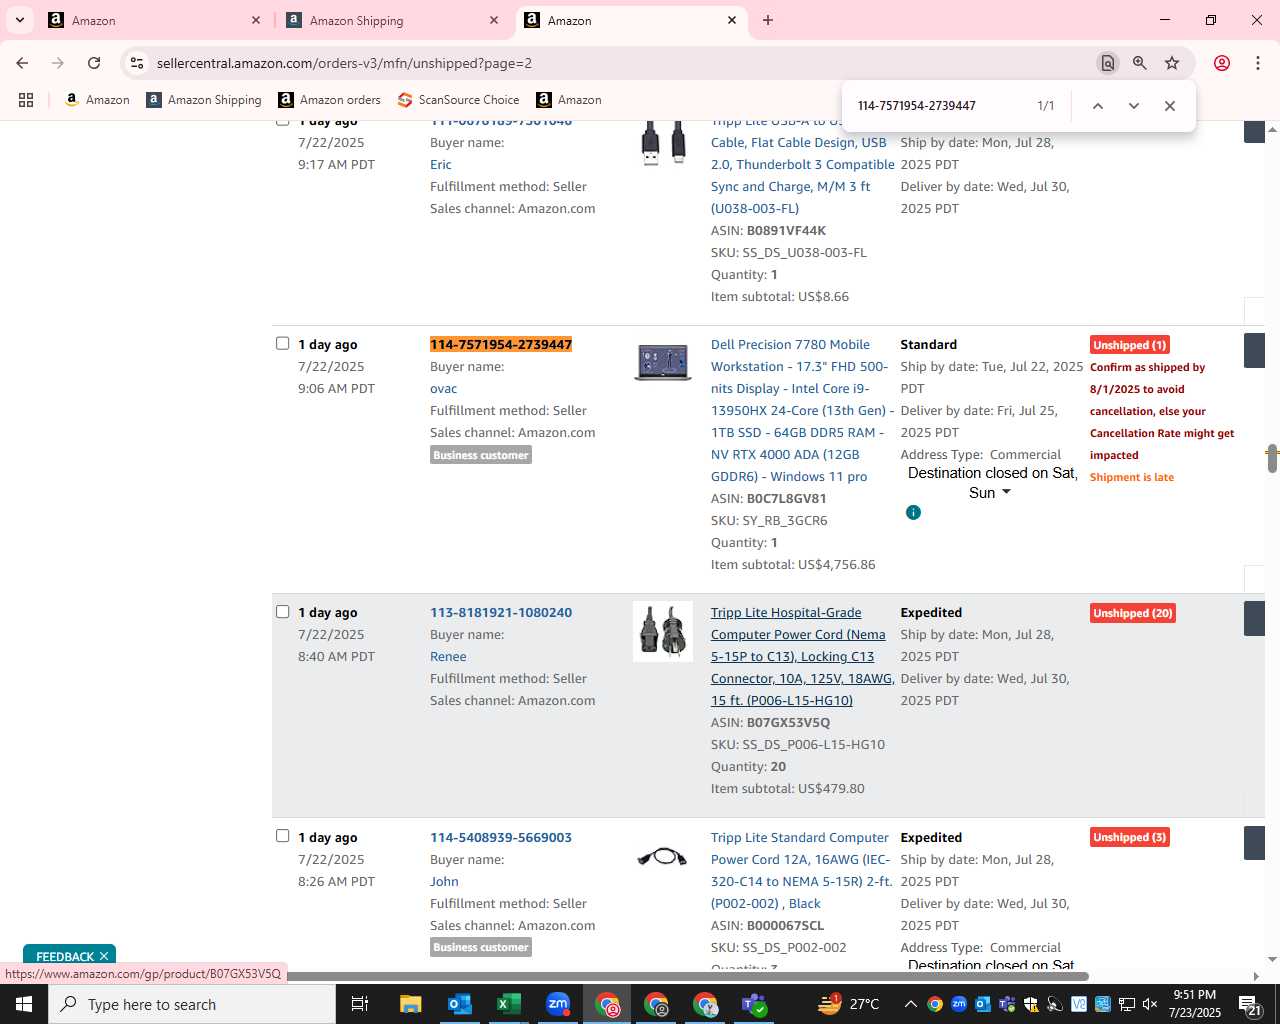1280x1024 pixels.
Task: Show hidden system tray icons
Action: click(x=910, y=1004)
